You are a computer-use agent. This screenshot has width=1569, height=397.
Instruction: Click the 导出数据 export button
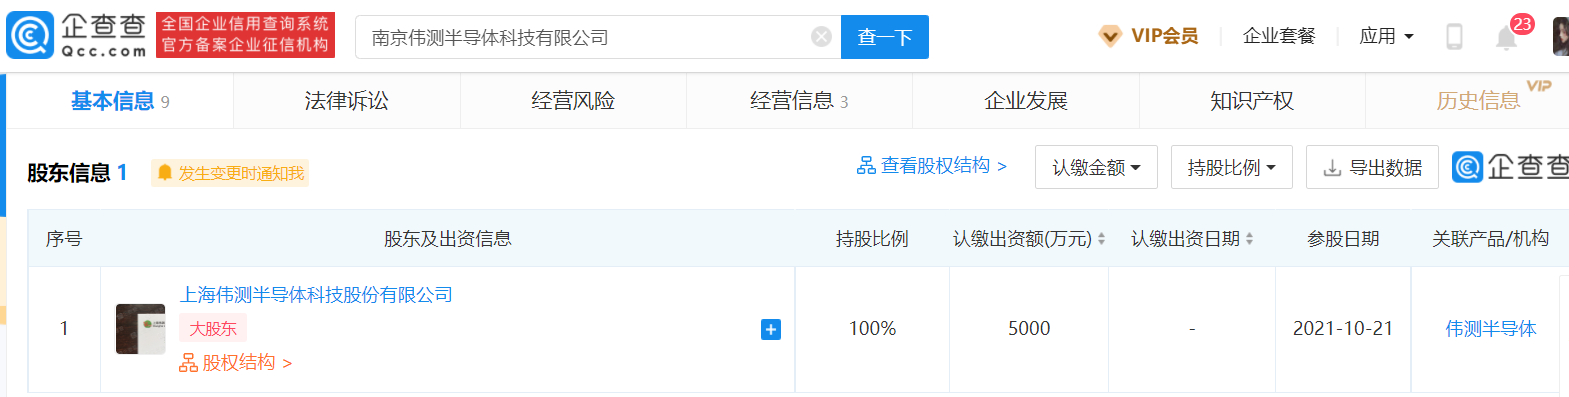[x=1372, y=167]
